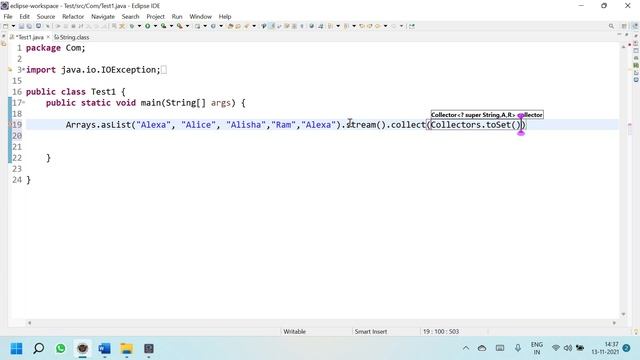Click the Open Type toolbar icon
The width and height of the screenshot is (640, 360).
click(x=230, y=26)
